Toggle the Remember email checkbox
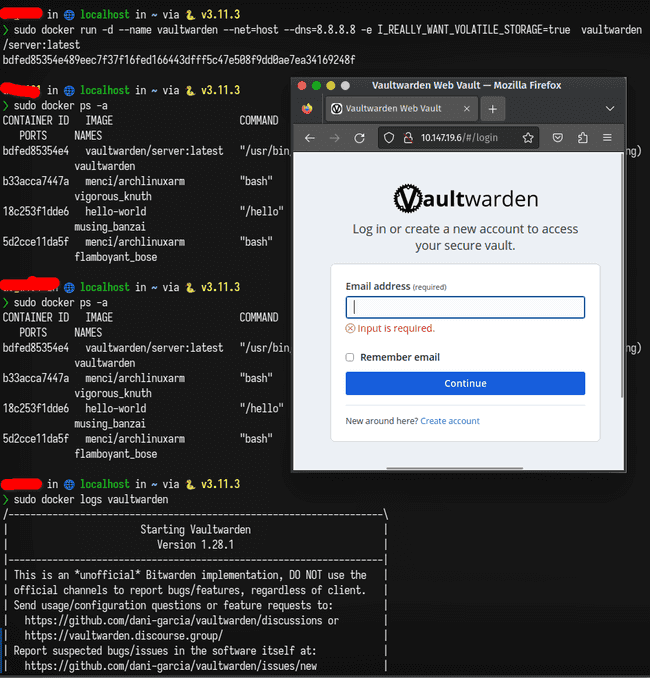Viewport: 650px width, 678px height. [x=349, y=357]
